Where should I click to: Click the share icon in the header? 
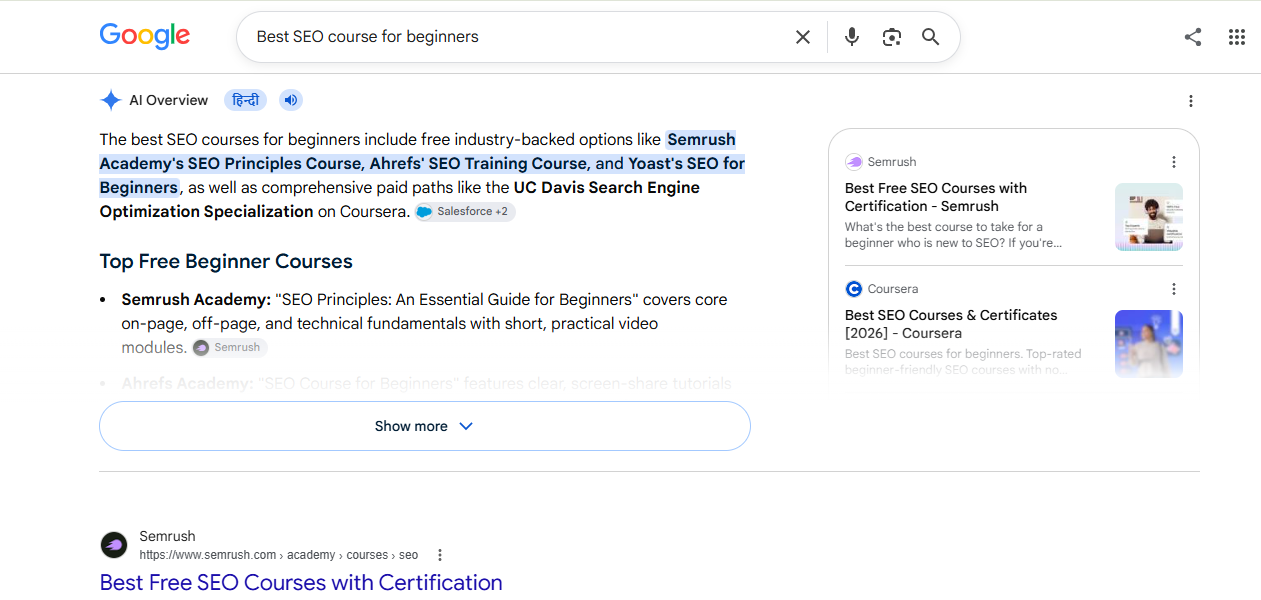coord(1193,37)
